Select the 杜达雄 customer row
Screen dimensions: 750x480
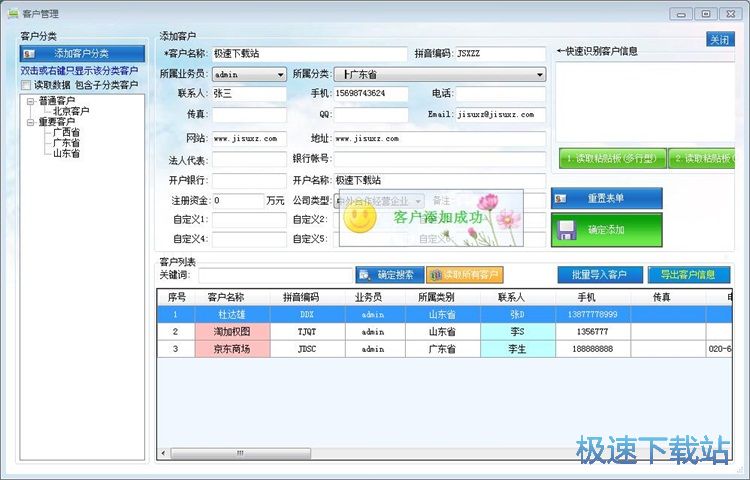coord(445,315)
